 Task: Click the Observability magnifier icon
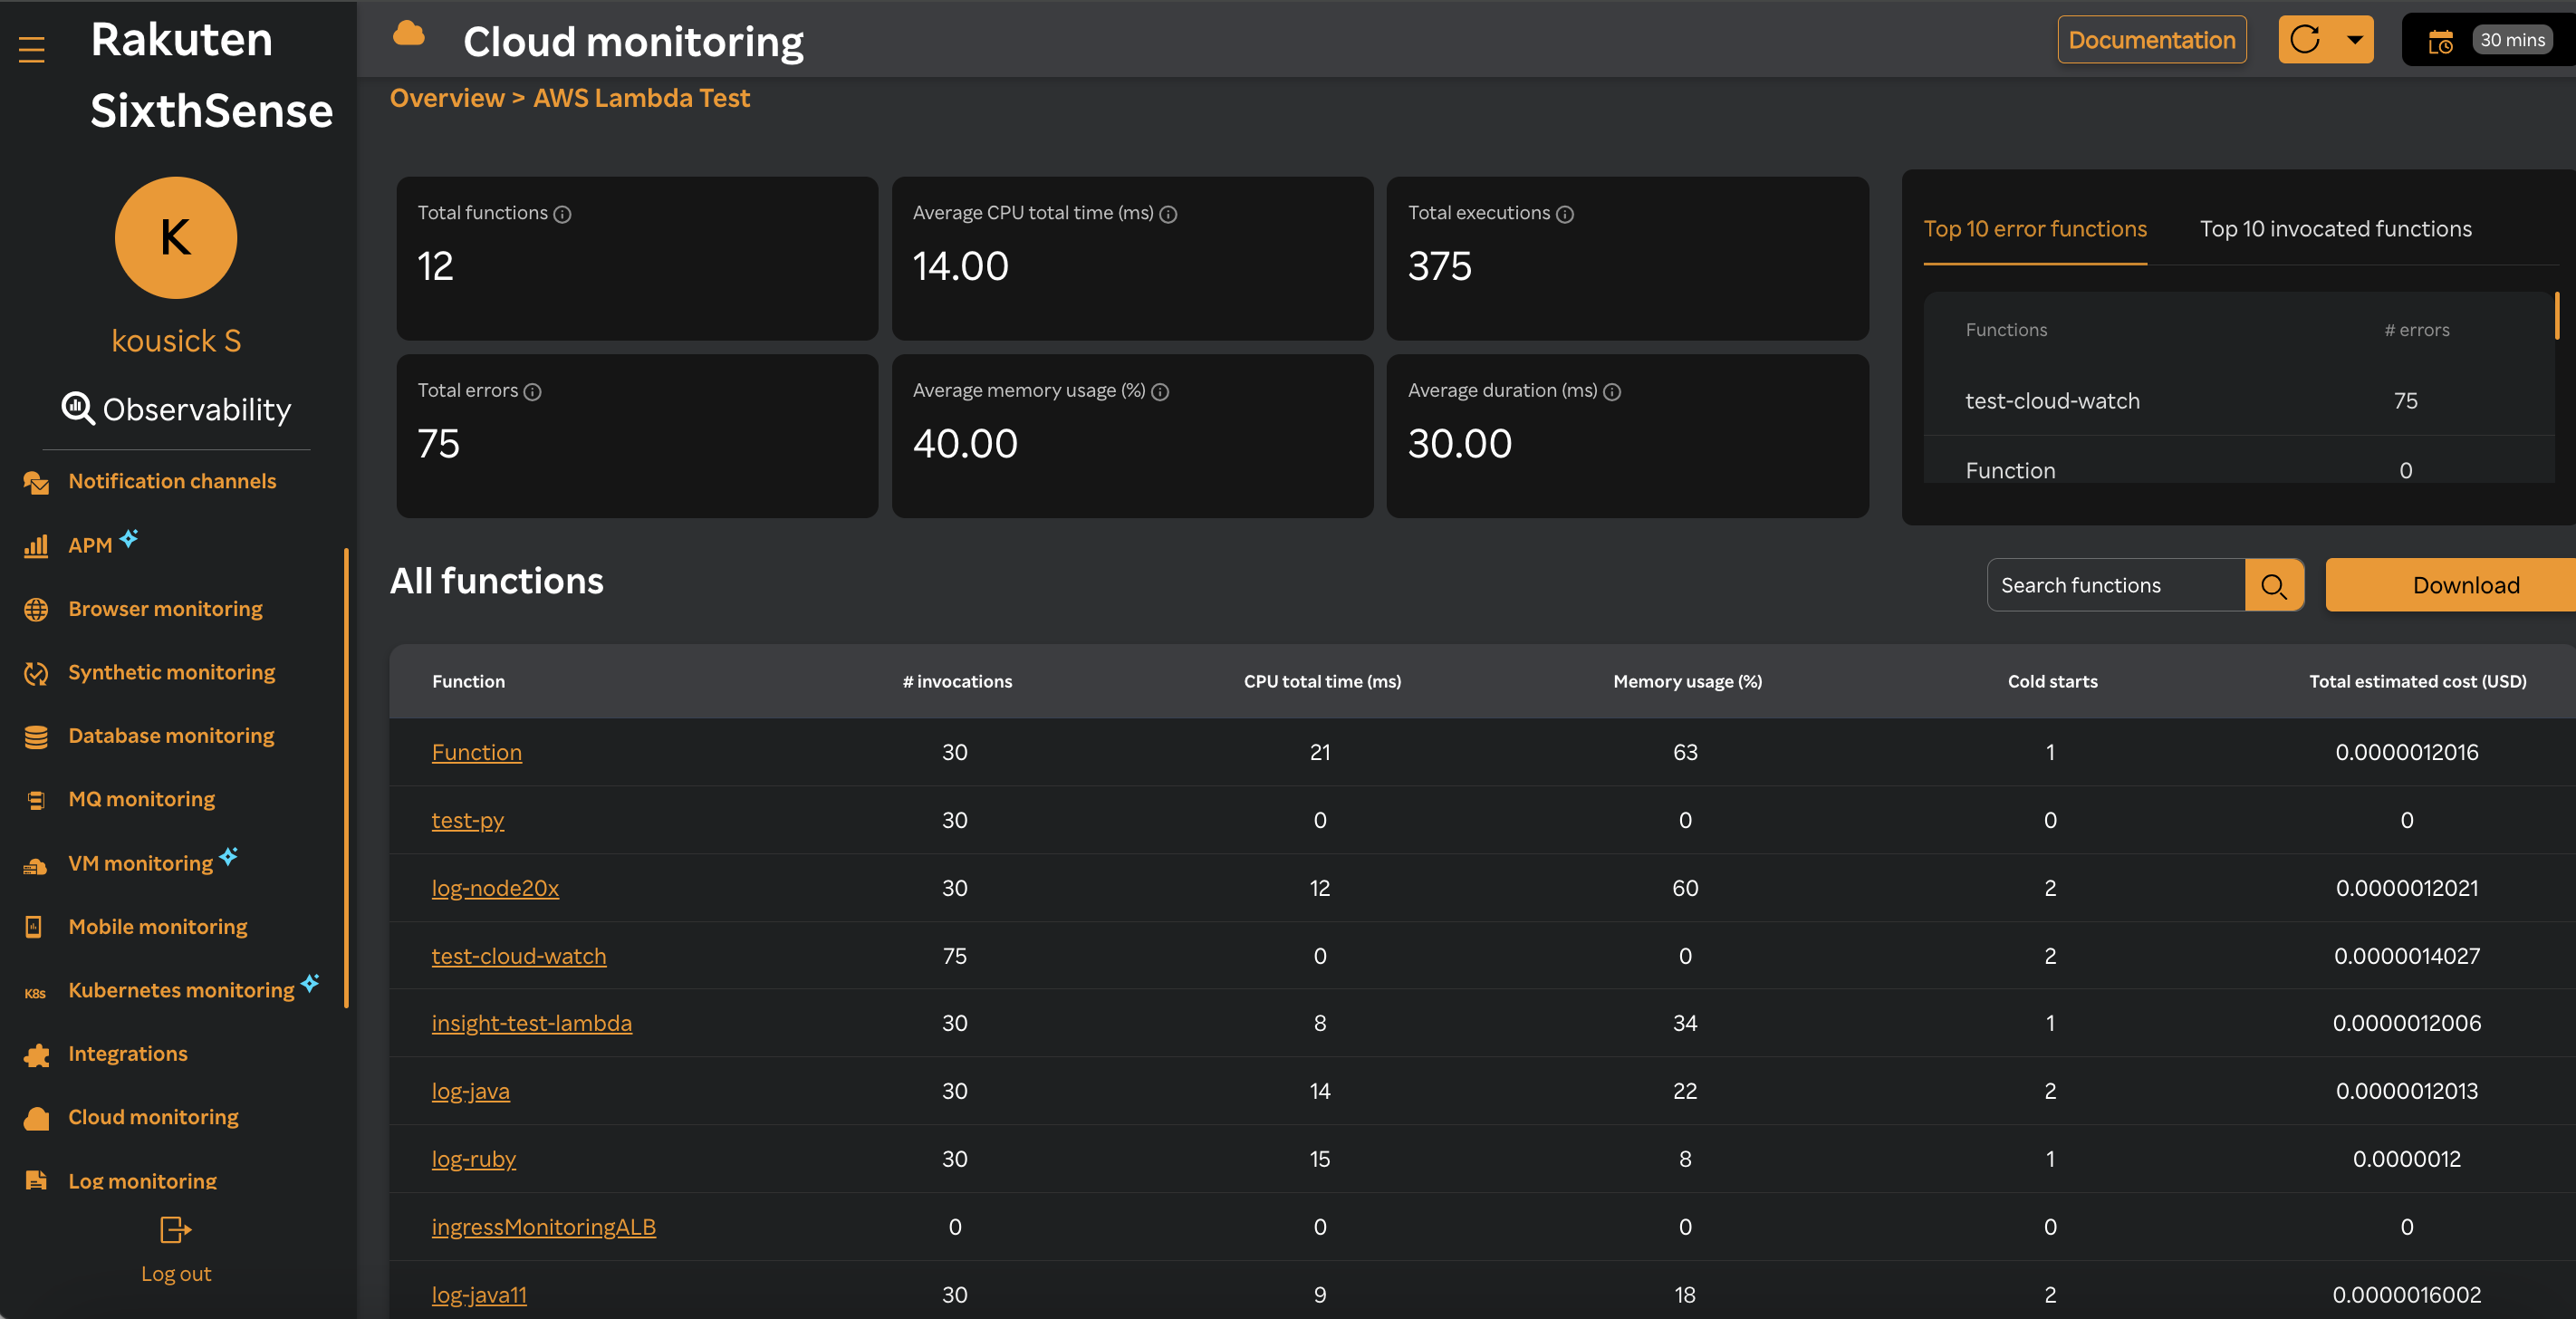tap(77, 408)
